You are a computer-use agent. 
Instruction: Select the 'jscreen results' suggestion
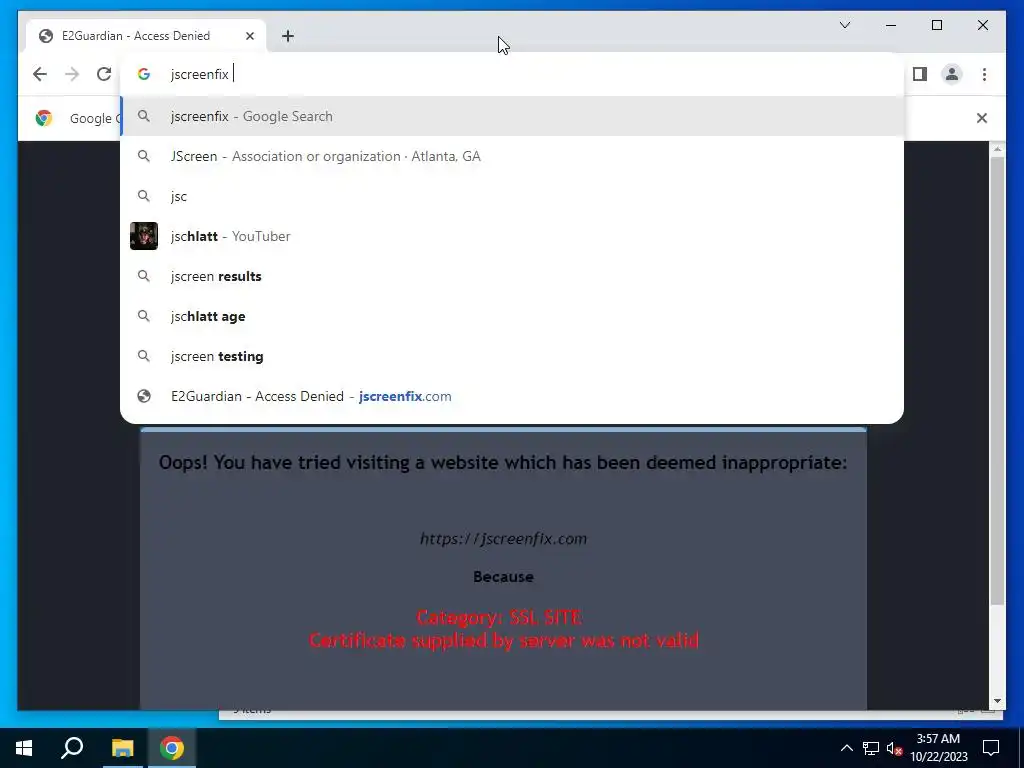512,276
